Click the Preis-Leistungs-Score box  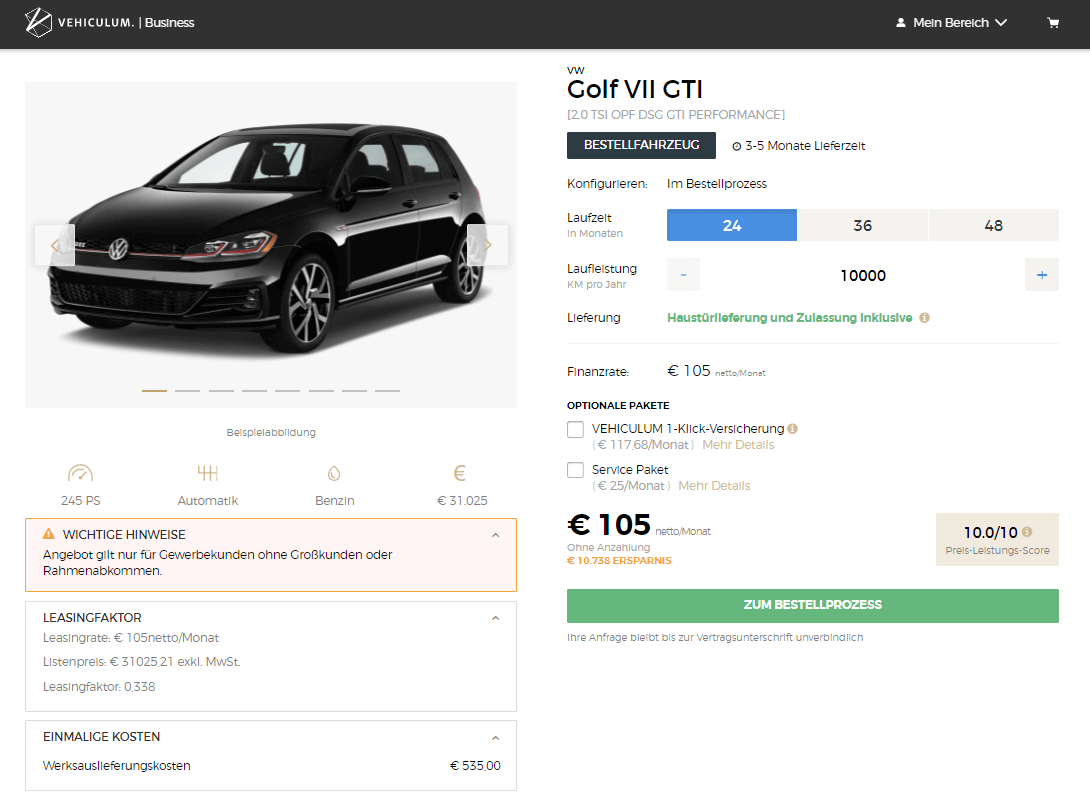tap(998, 539)
